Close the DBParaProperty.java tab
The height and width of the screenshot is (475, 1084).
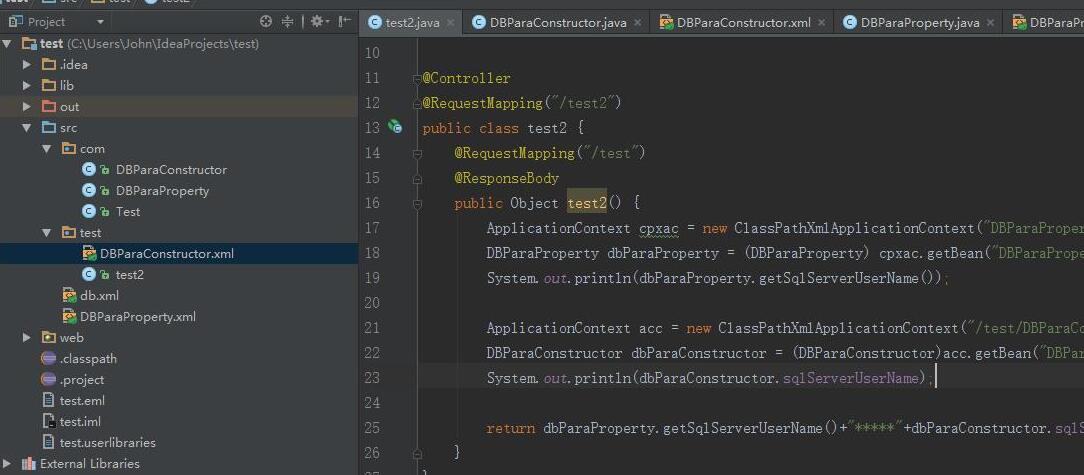pos(991,23)
